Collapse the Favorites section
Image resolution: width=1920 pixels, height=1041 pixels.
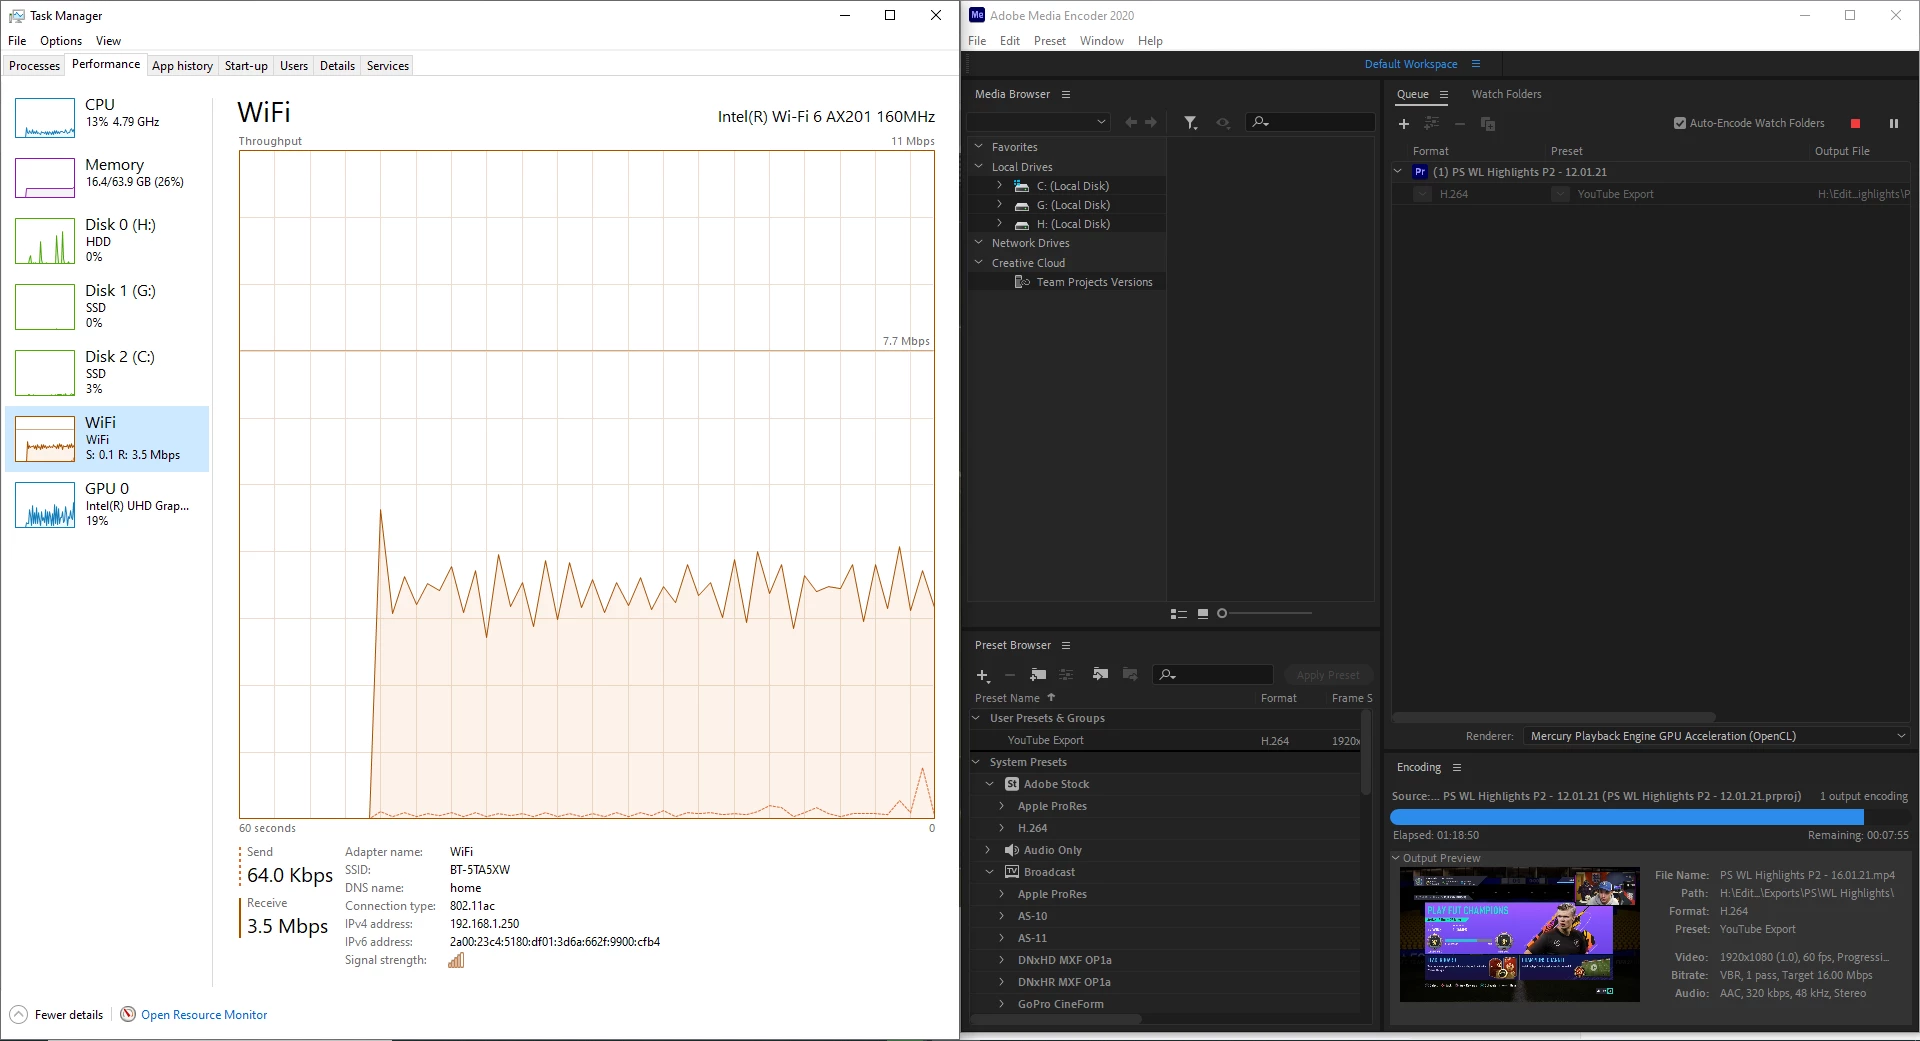click(x=979, y=146)
